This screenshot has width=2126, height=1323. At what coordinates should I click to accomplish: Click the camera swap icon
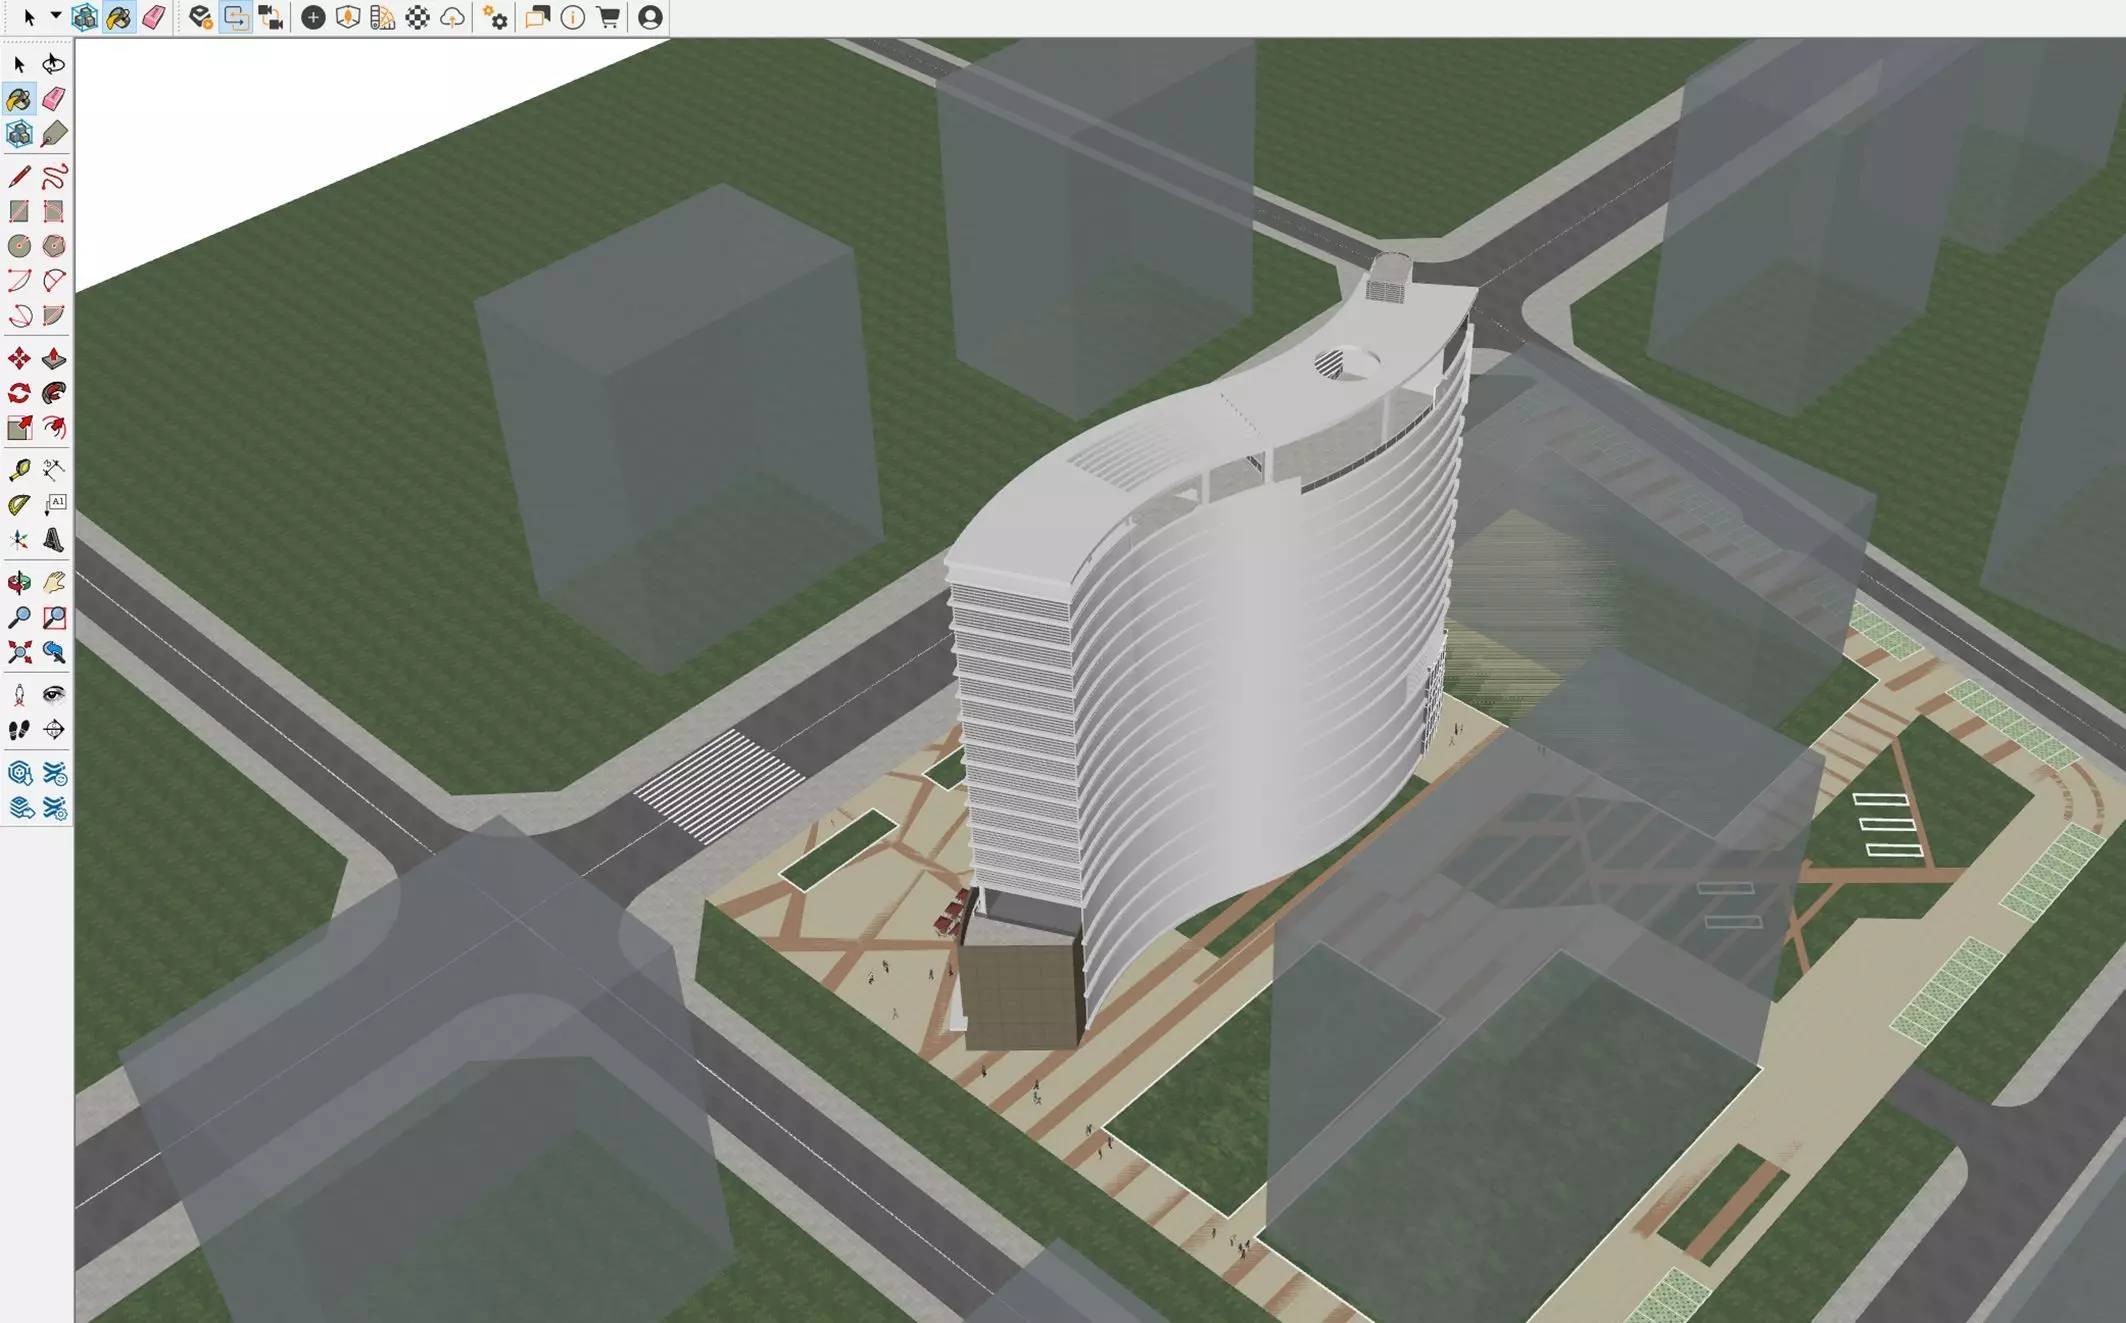270,17
